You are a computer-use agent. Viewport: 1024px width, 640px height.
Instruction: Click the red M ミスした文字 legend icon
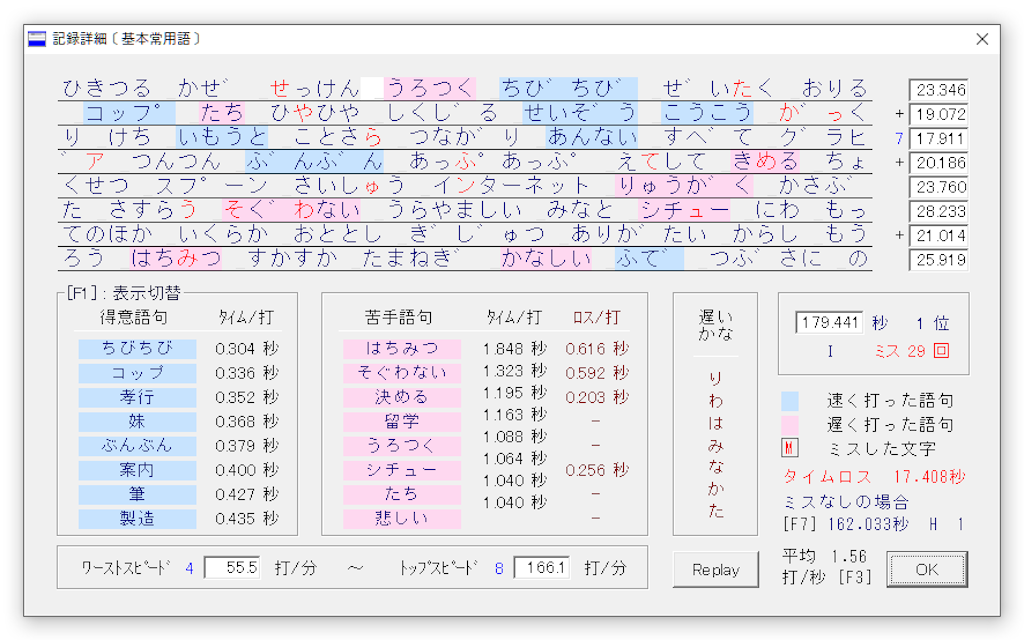[790, 449]
